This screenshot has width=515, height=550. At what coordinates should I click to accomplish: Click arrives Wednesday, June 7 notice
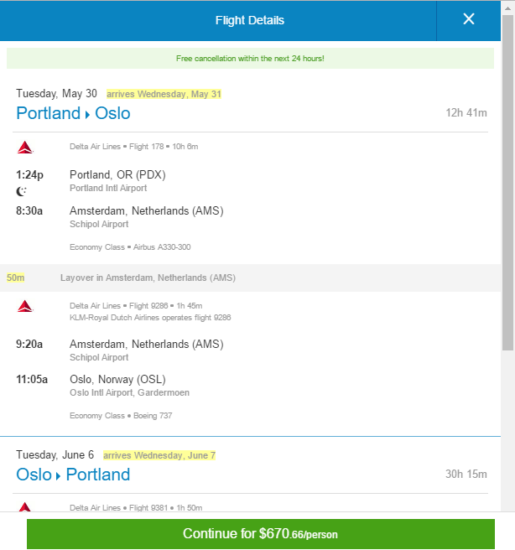pos(159,455)
